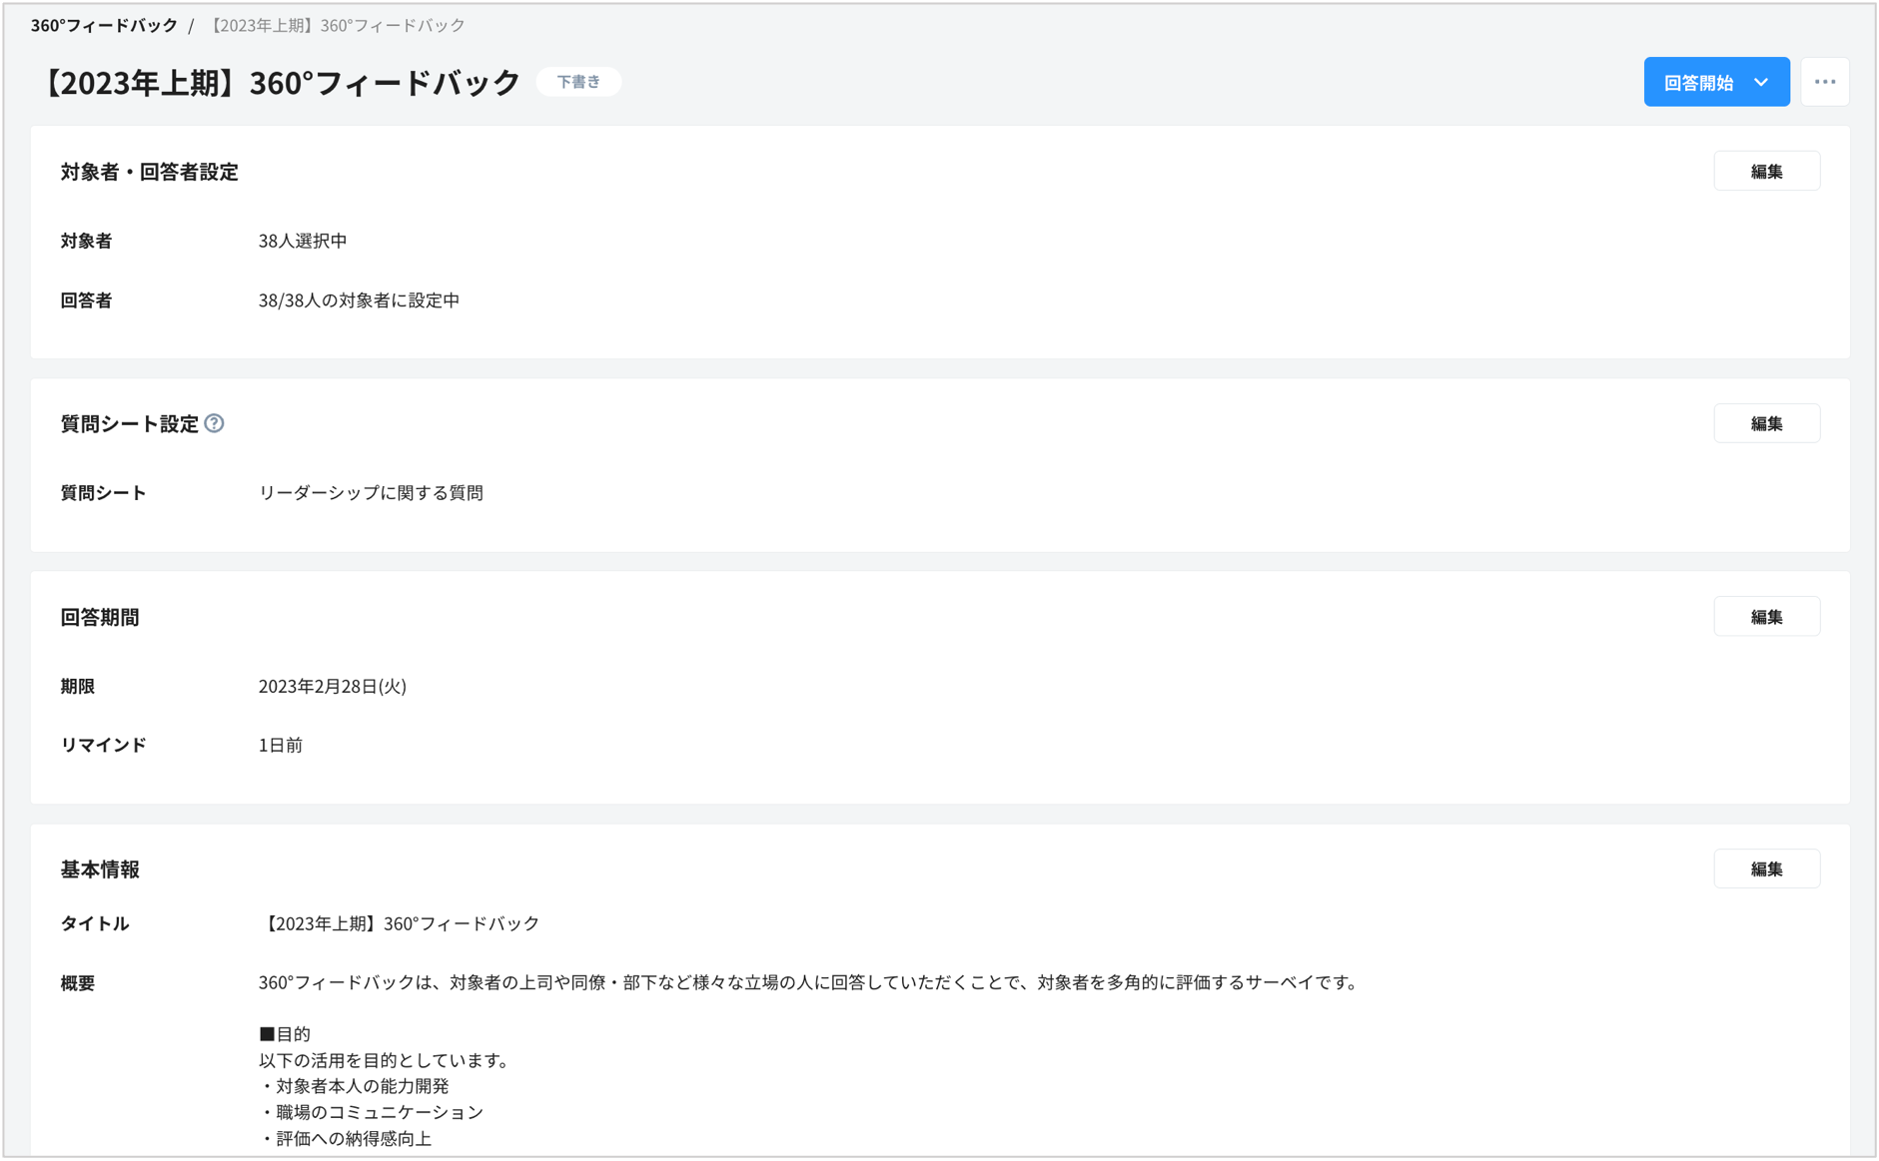Click the 下書き status badge
The height and width of the screenshot is (1161, 1879).
(578, 82)
